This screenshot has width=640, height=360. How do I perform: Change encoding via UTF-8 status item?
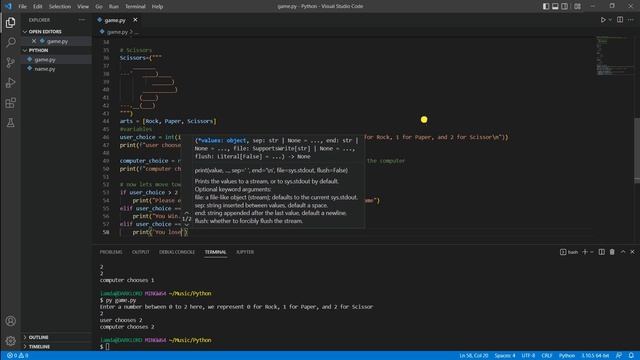[x=528, y=356]
